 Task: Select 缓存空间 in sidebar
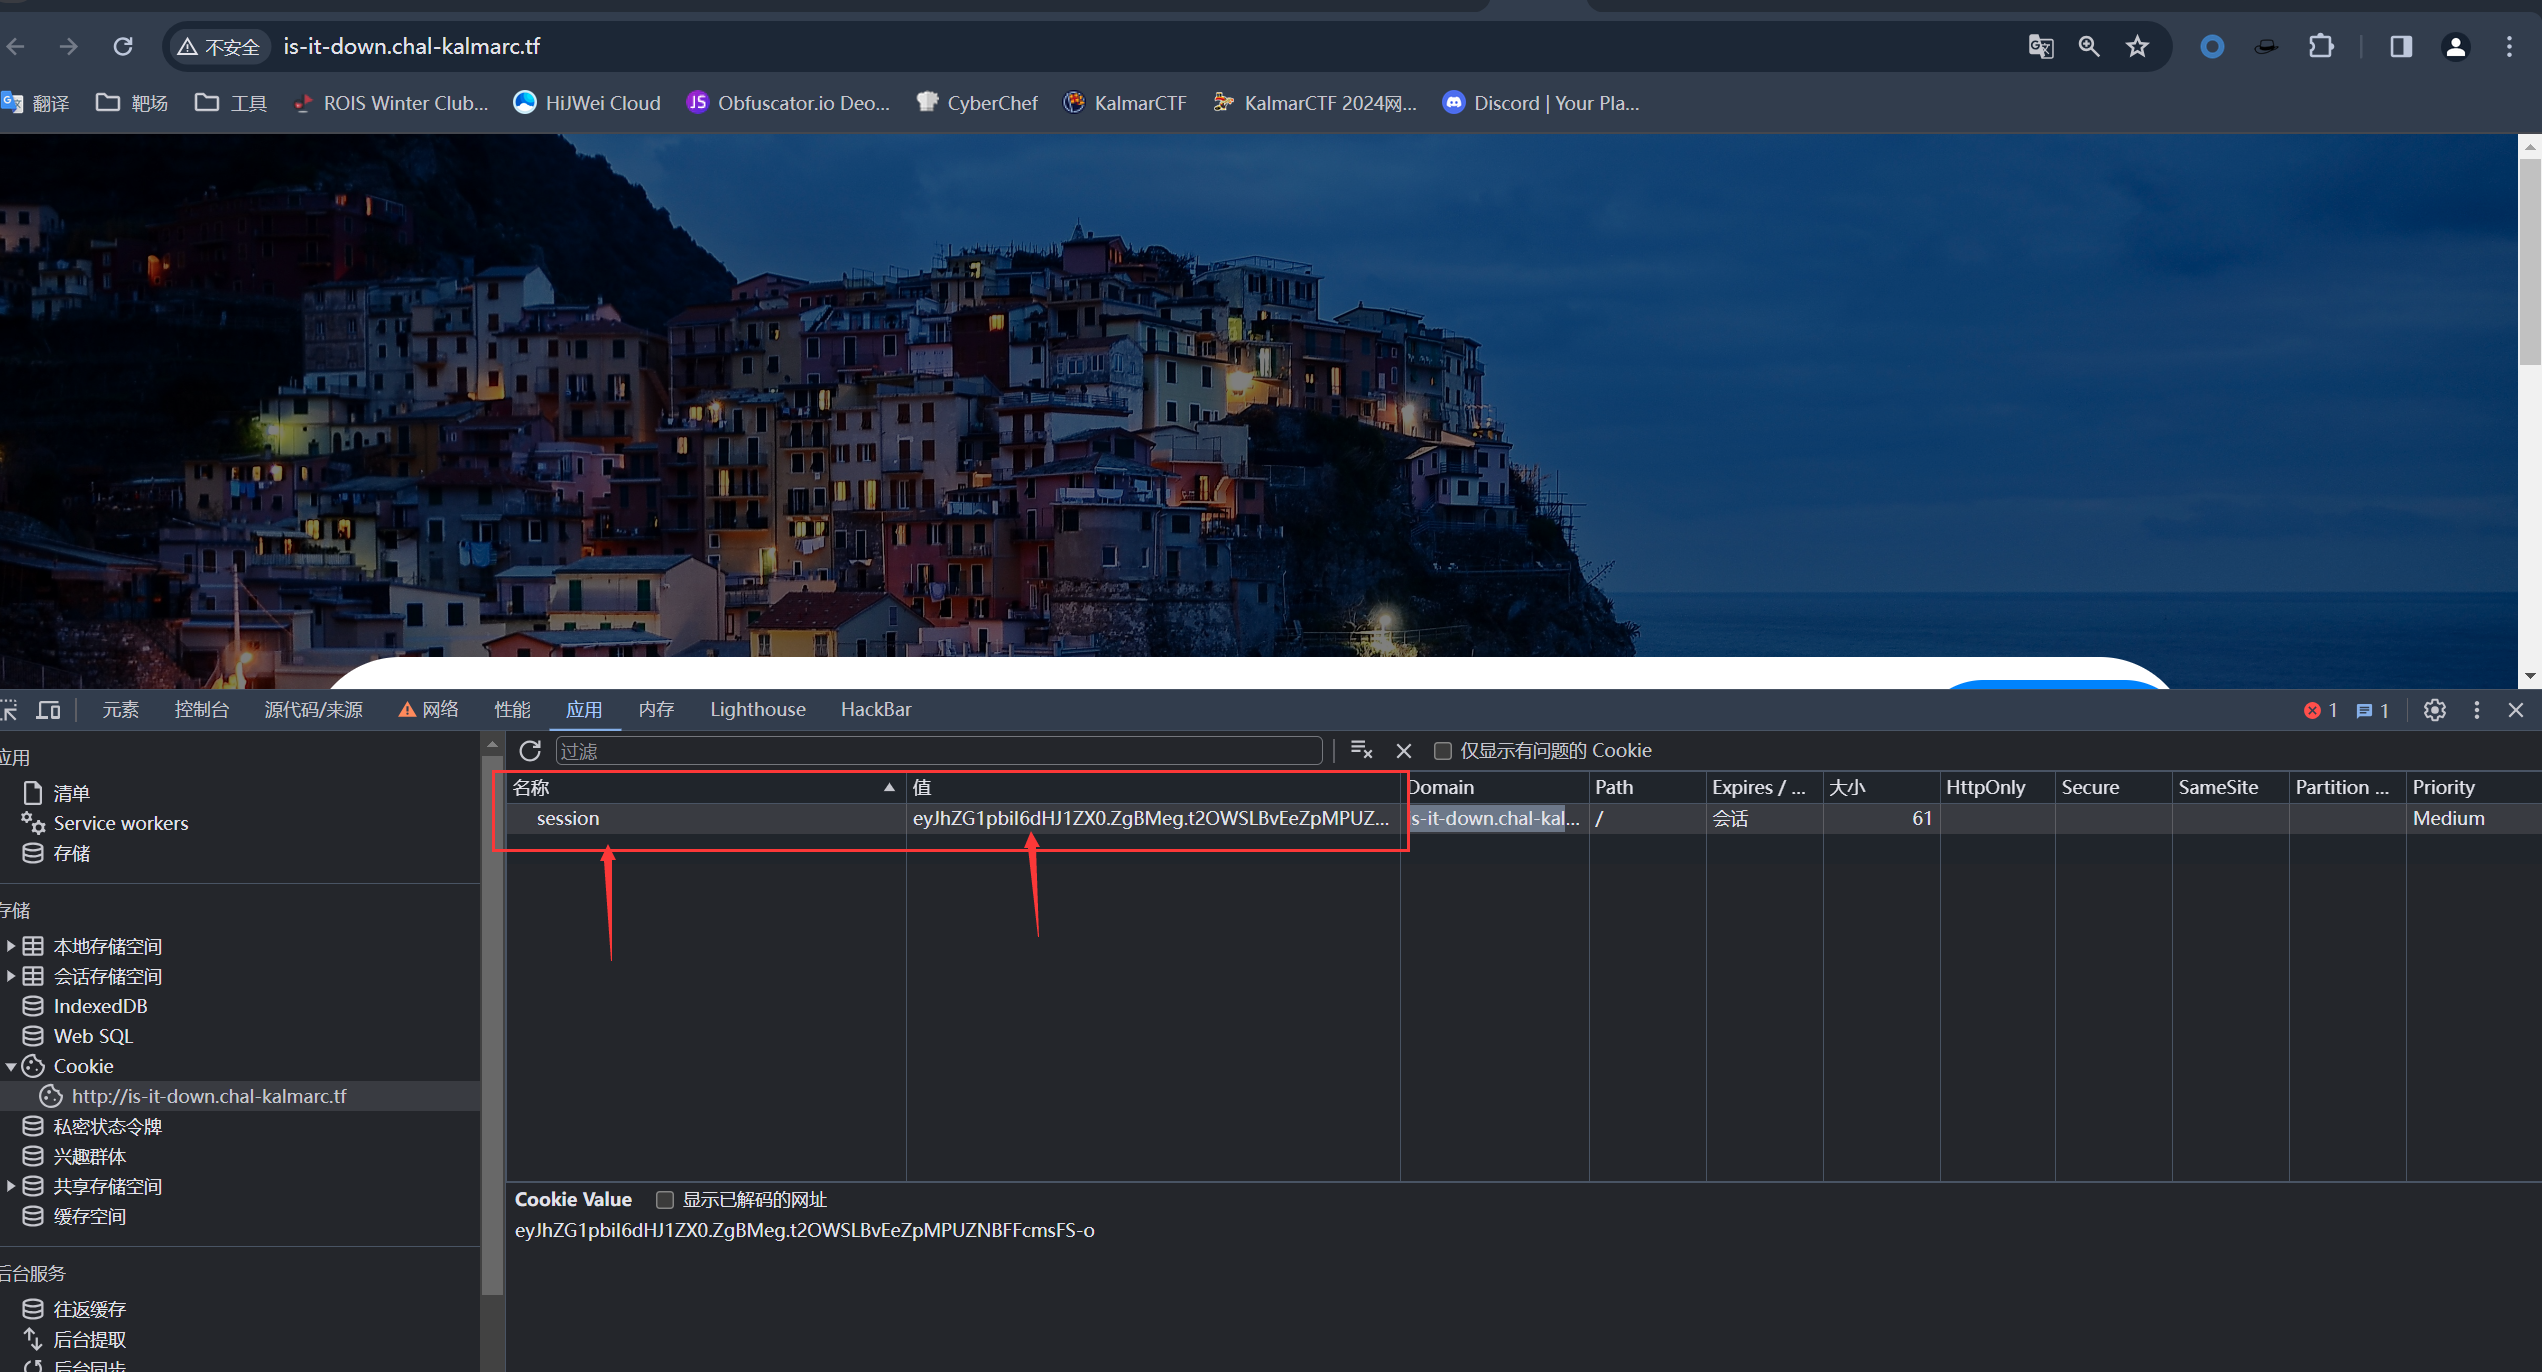pyautogui.click(x=89, y=1216)
